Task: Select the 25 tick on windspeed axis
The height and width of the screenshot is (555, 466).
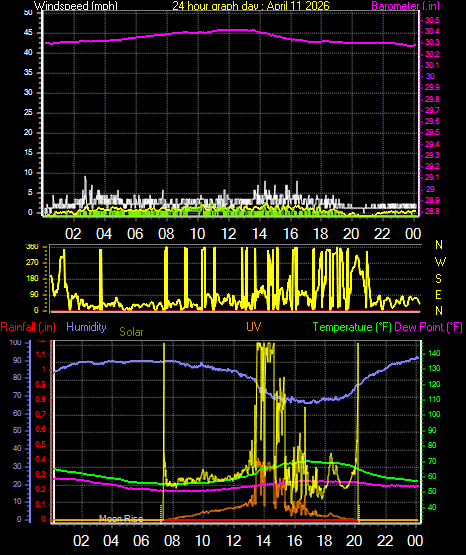Action: pos(28,113)
